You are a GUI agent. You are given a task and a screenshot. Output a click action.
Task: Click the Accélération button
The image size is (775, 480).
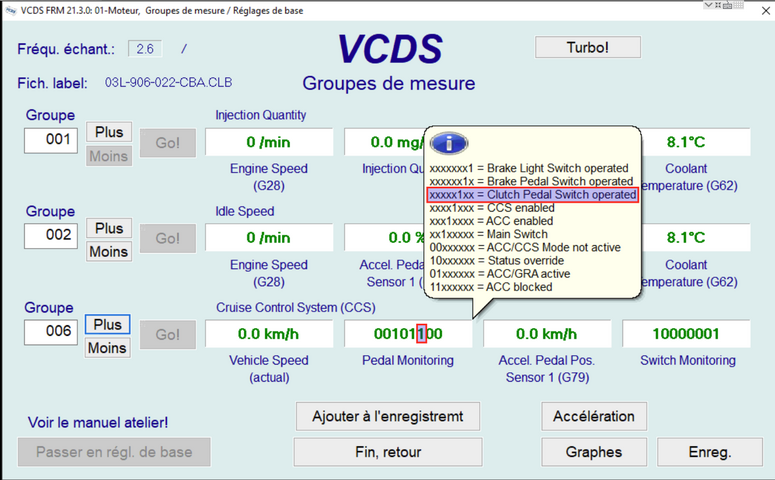point(594,416)
